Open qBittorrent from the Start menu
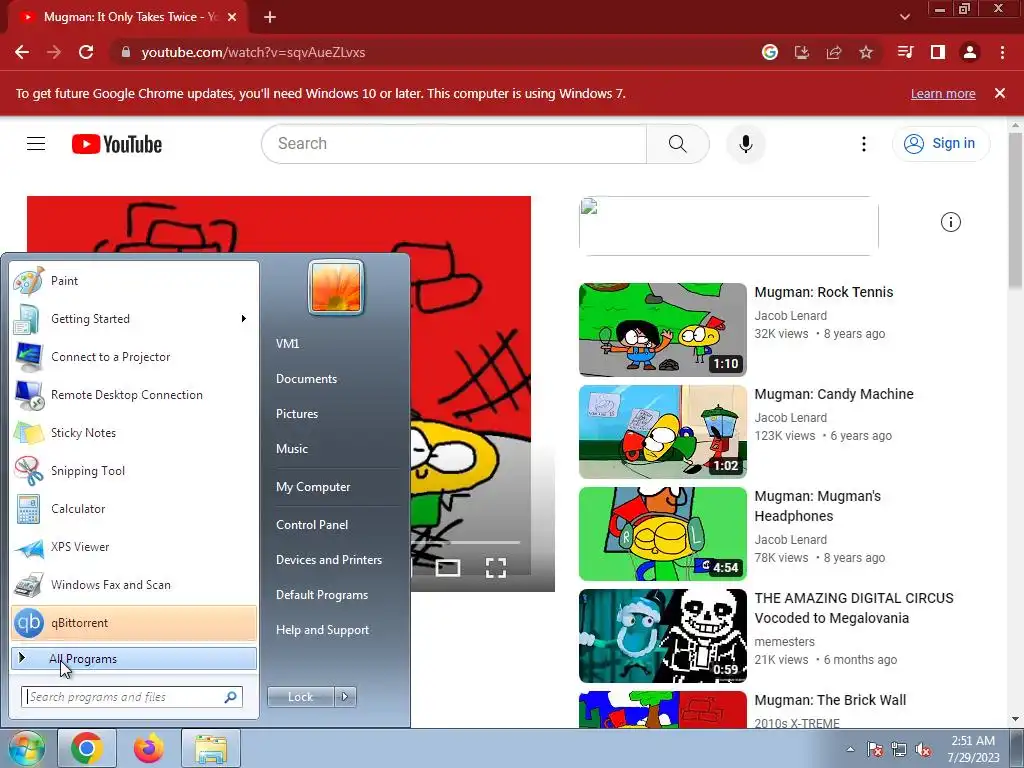The height and width of the screenshot is (768, 1024). [134, 622]
